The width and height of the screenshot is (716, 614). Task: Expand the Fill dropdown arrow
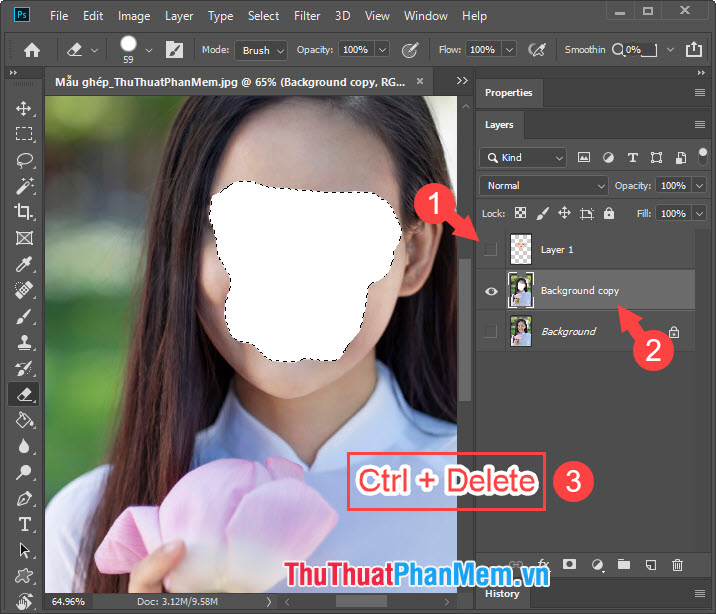699,214
